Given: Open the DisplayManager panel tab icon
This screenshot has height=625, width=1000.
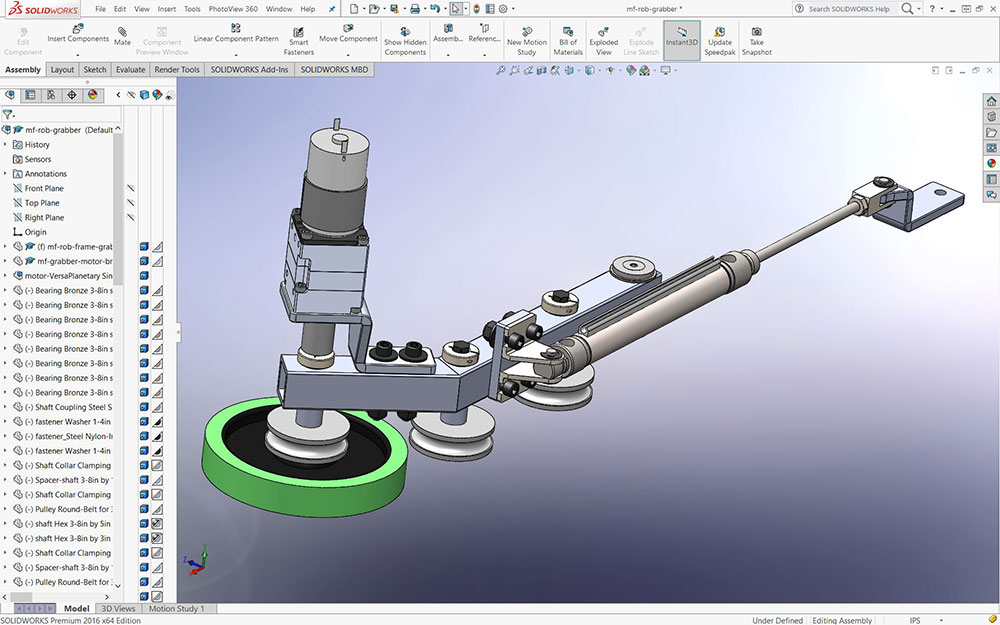Looking at the screenshot, I should 93,95.
